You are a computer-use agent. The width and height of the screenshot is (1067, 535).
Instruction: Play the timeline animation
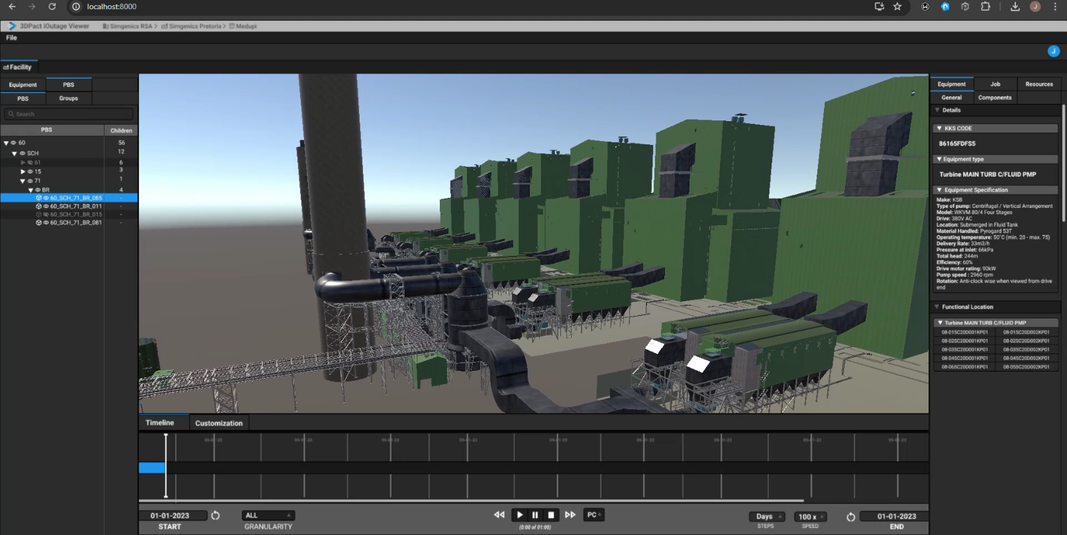[x=519, y=515]
